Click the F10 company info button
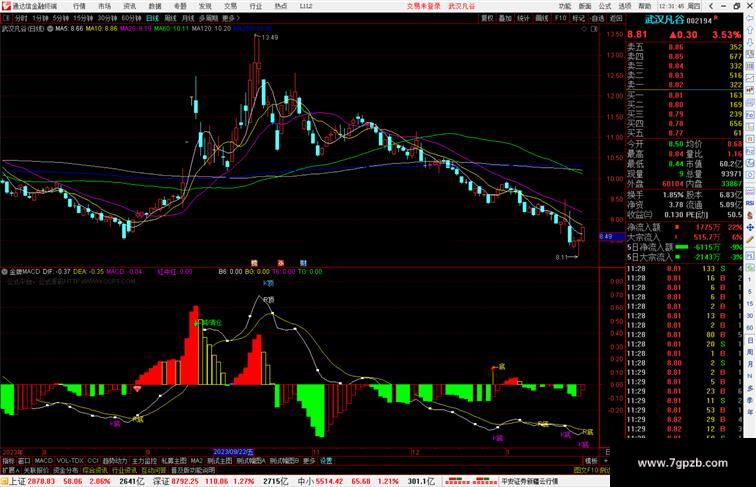Screen dimensions: 756x487 561,18
